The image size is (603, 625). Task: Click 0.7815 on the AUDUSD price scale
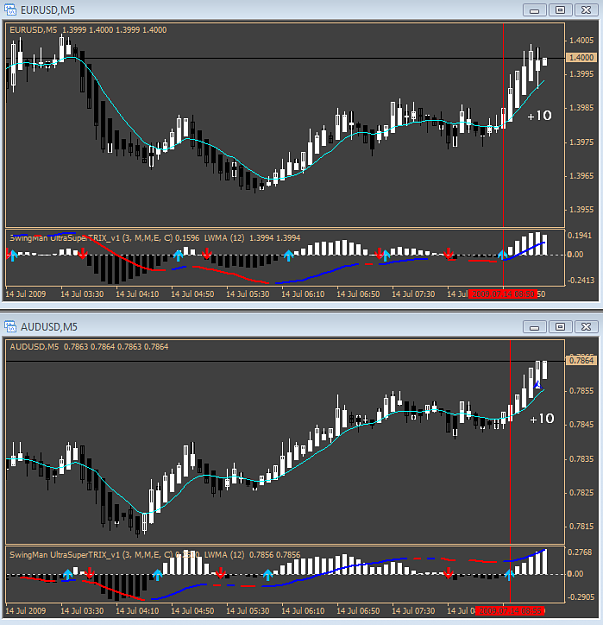tap(581, 527)
